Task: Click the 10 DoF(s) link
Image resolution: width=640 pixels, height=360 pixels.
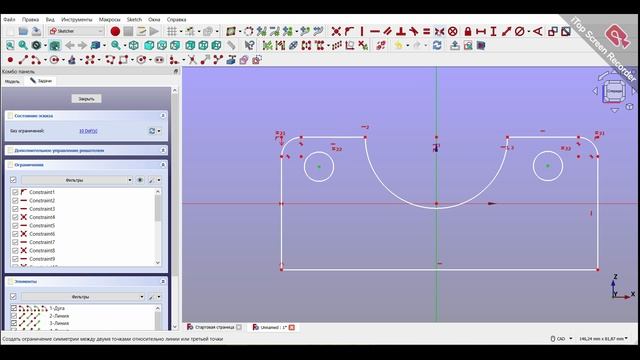Action: [88, 131]
